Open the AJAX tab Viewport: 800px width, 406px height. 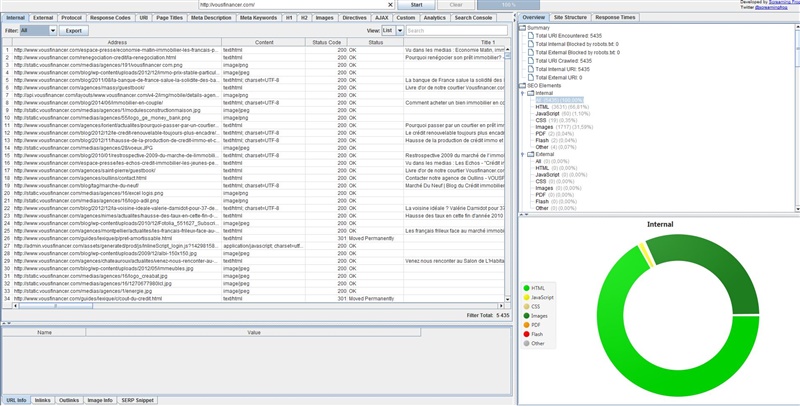click(x=382, y=18)
